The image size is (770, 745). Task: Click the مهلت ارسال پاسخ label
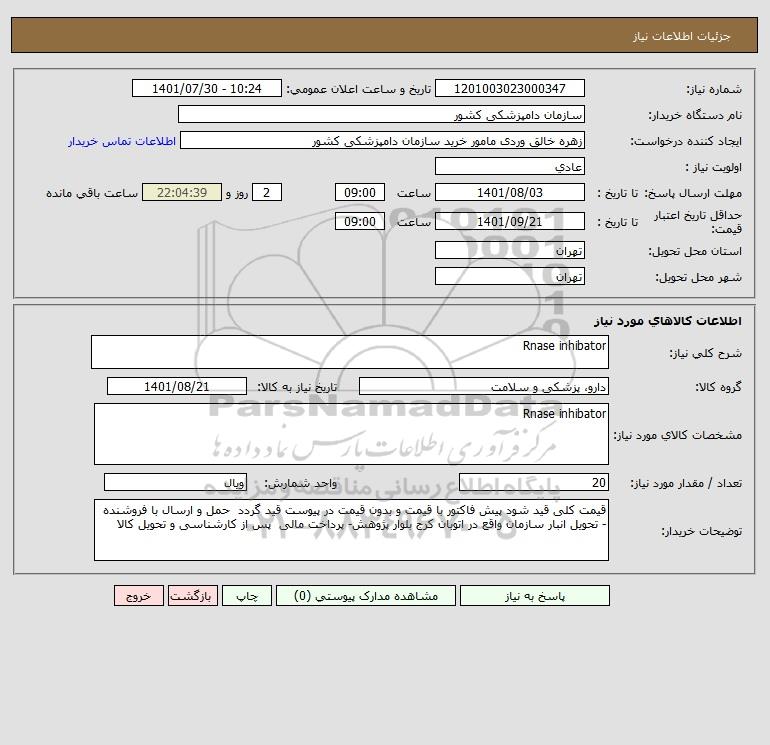(x=693, y=193)
